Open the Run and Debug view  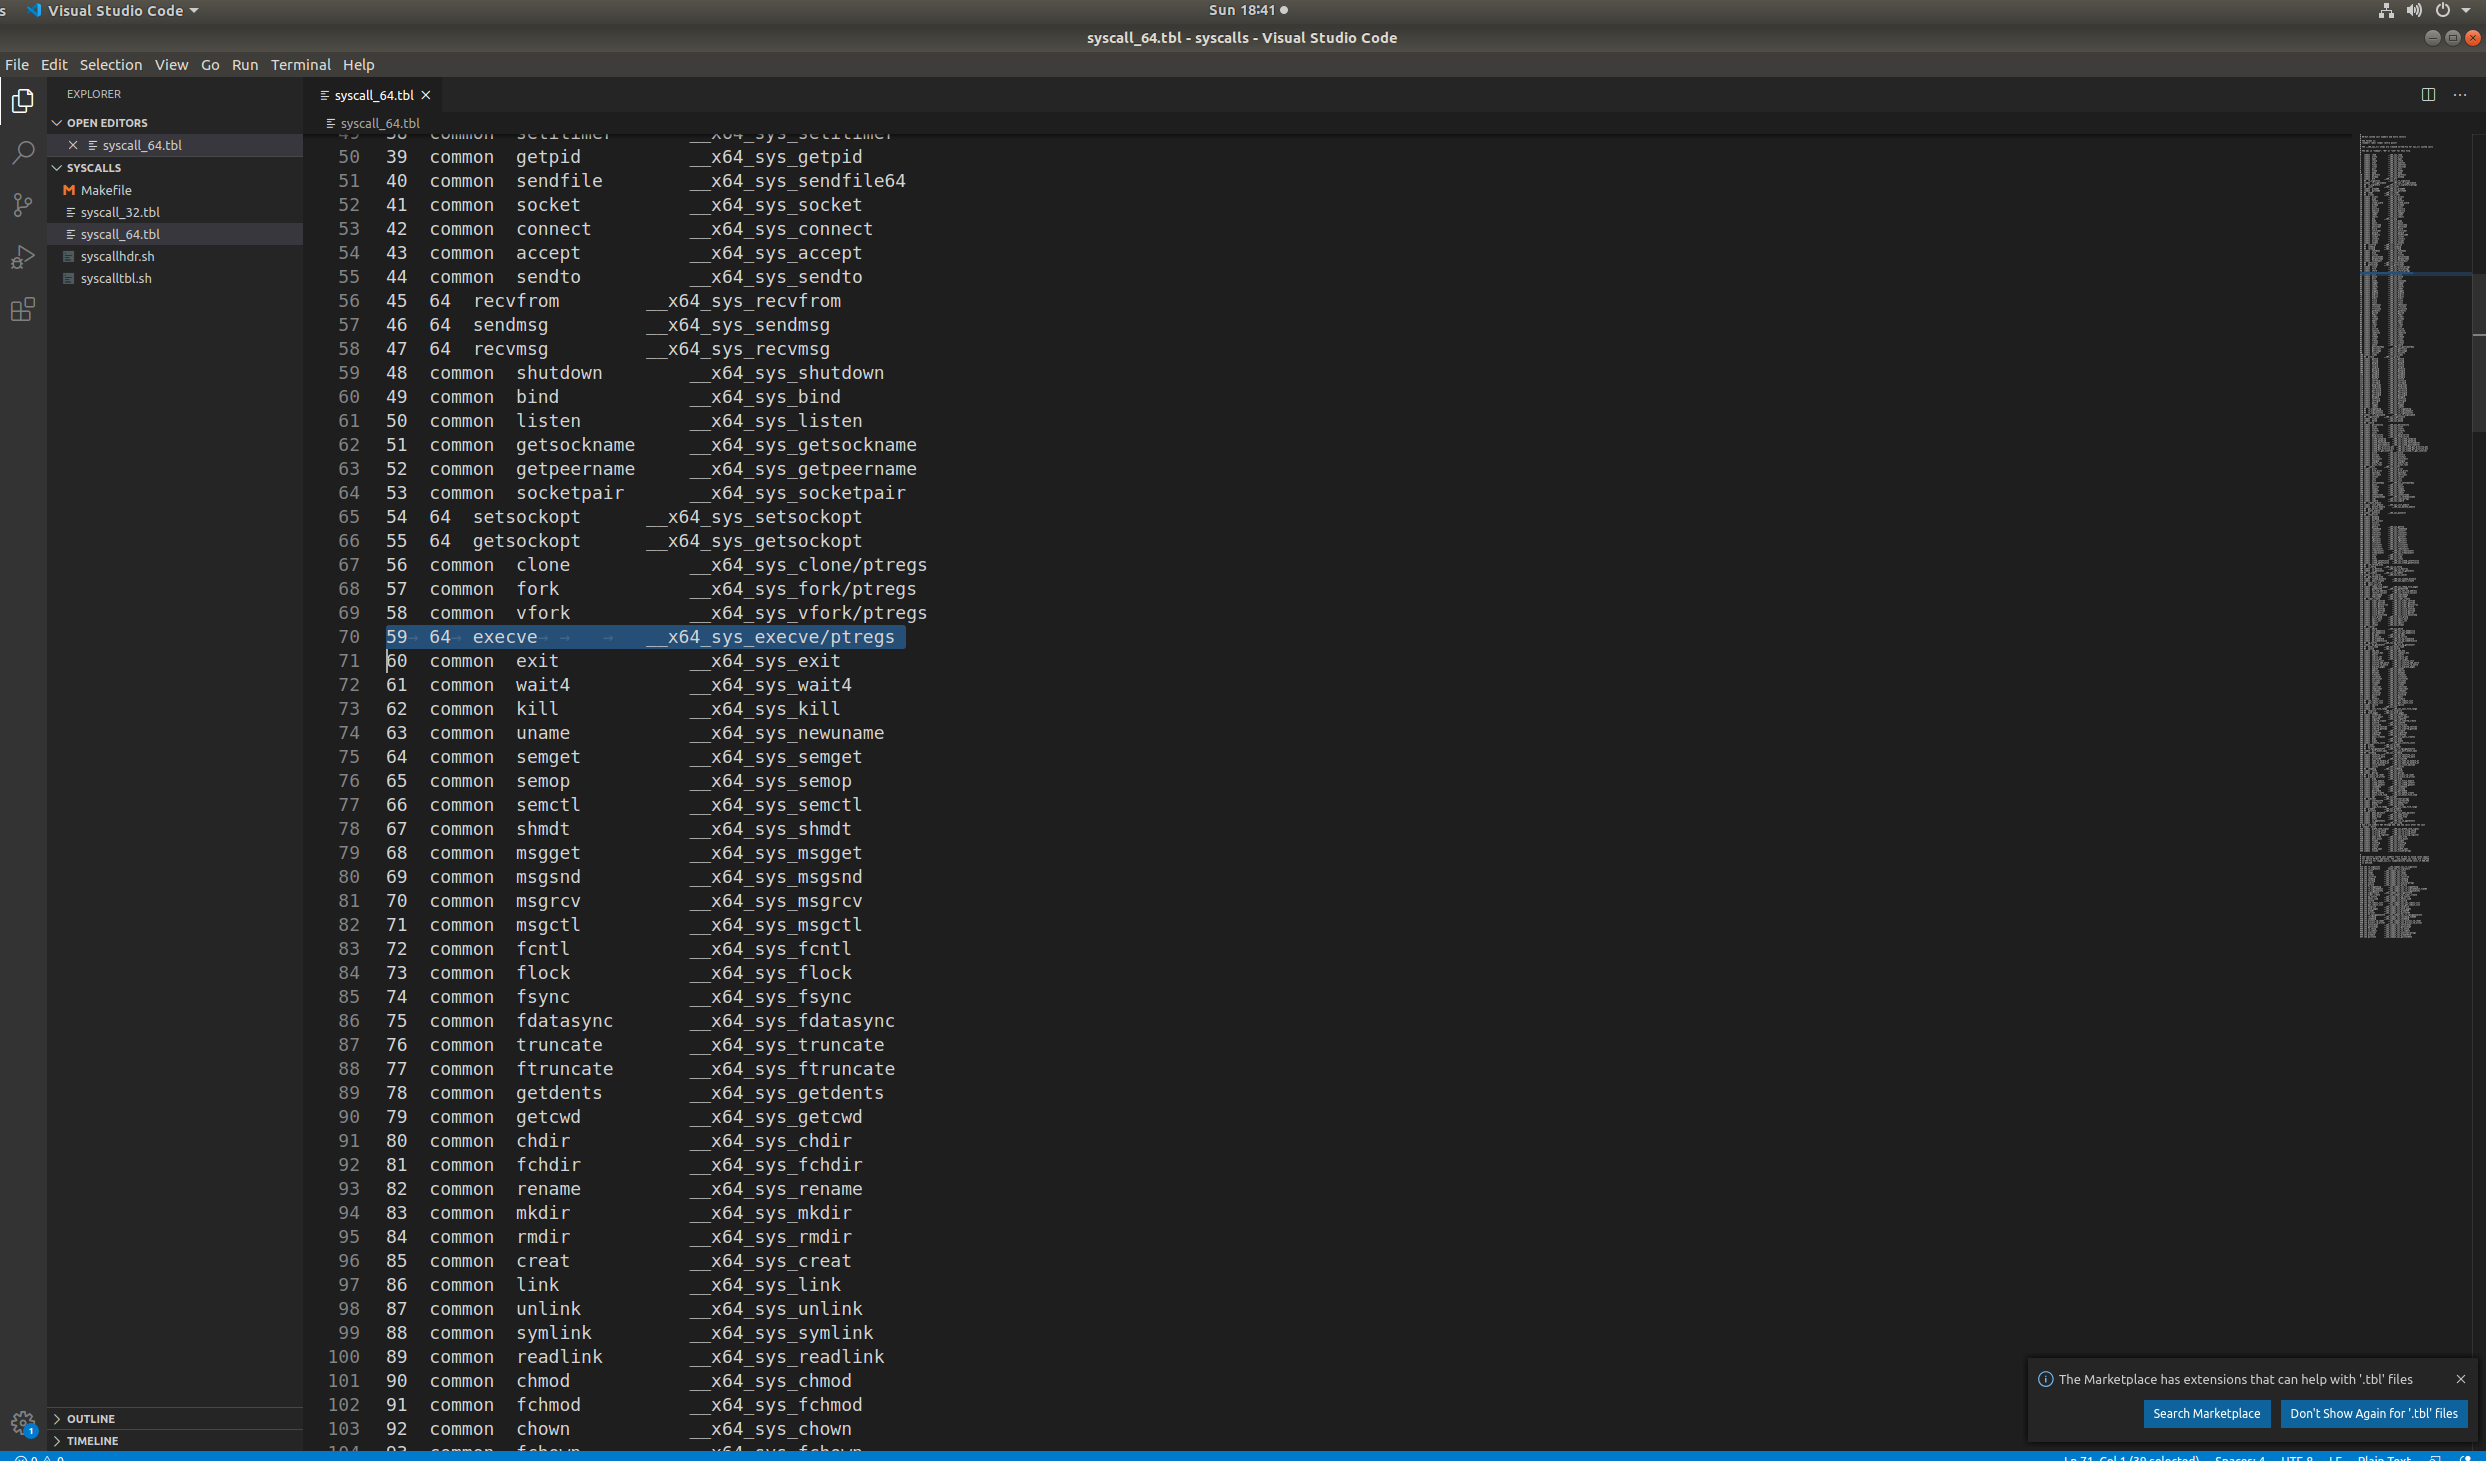[x=23, y=257]
